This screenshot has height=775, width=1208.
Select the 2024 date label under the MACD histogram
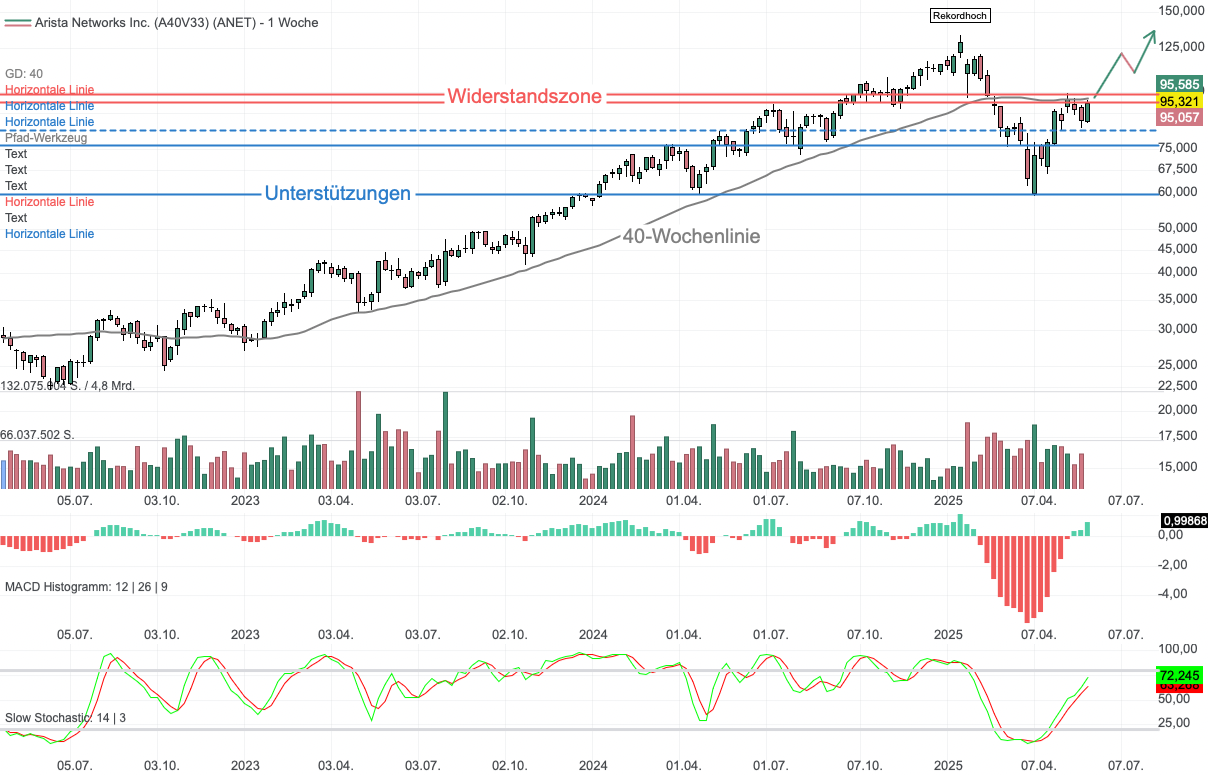[593, 635]
